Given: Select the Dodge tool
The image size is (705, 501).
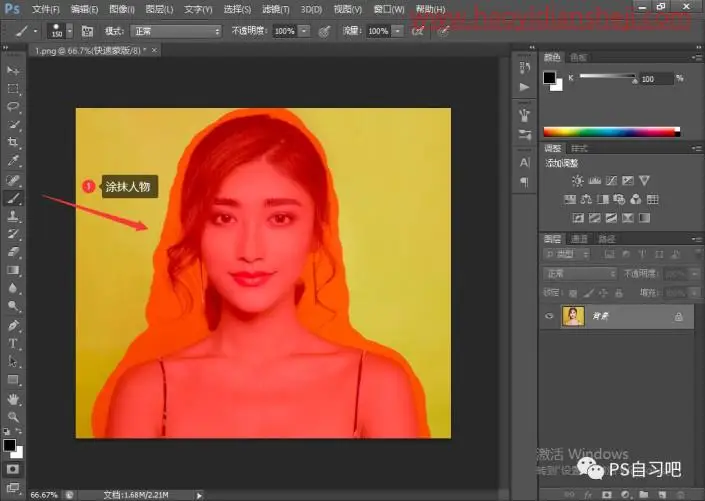Looking at the screenshot, I should pos(13,306).
